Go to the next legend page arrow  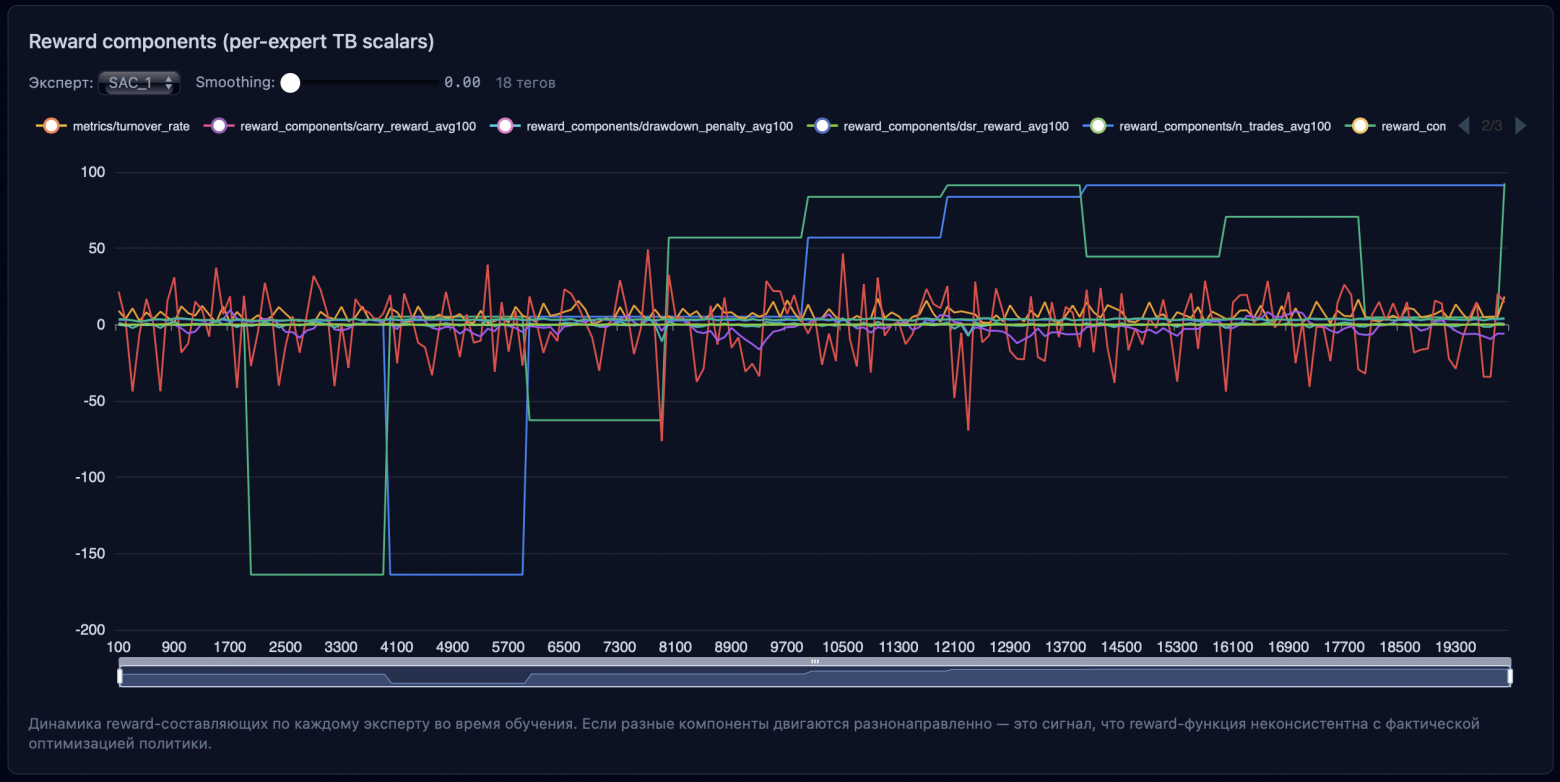pyautogui.click(x=1521, y=126)
